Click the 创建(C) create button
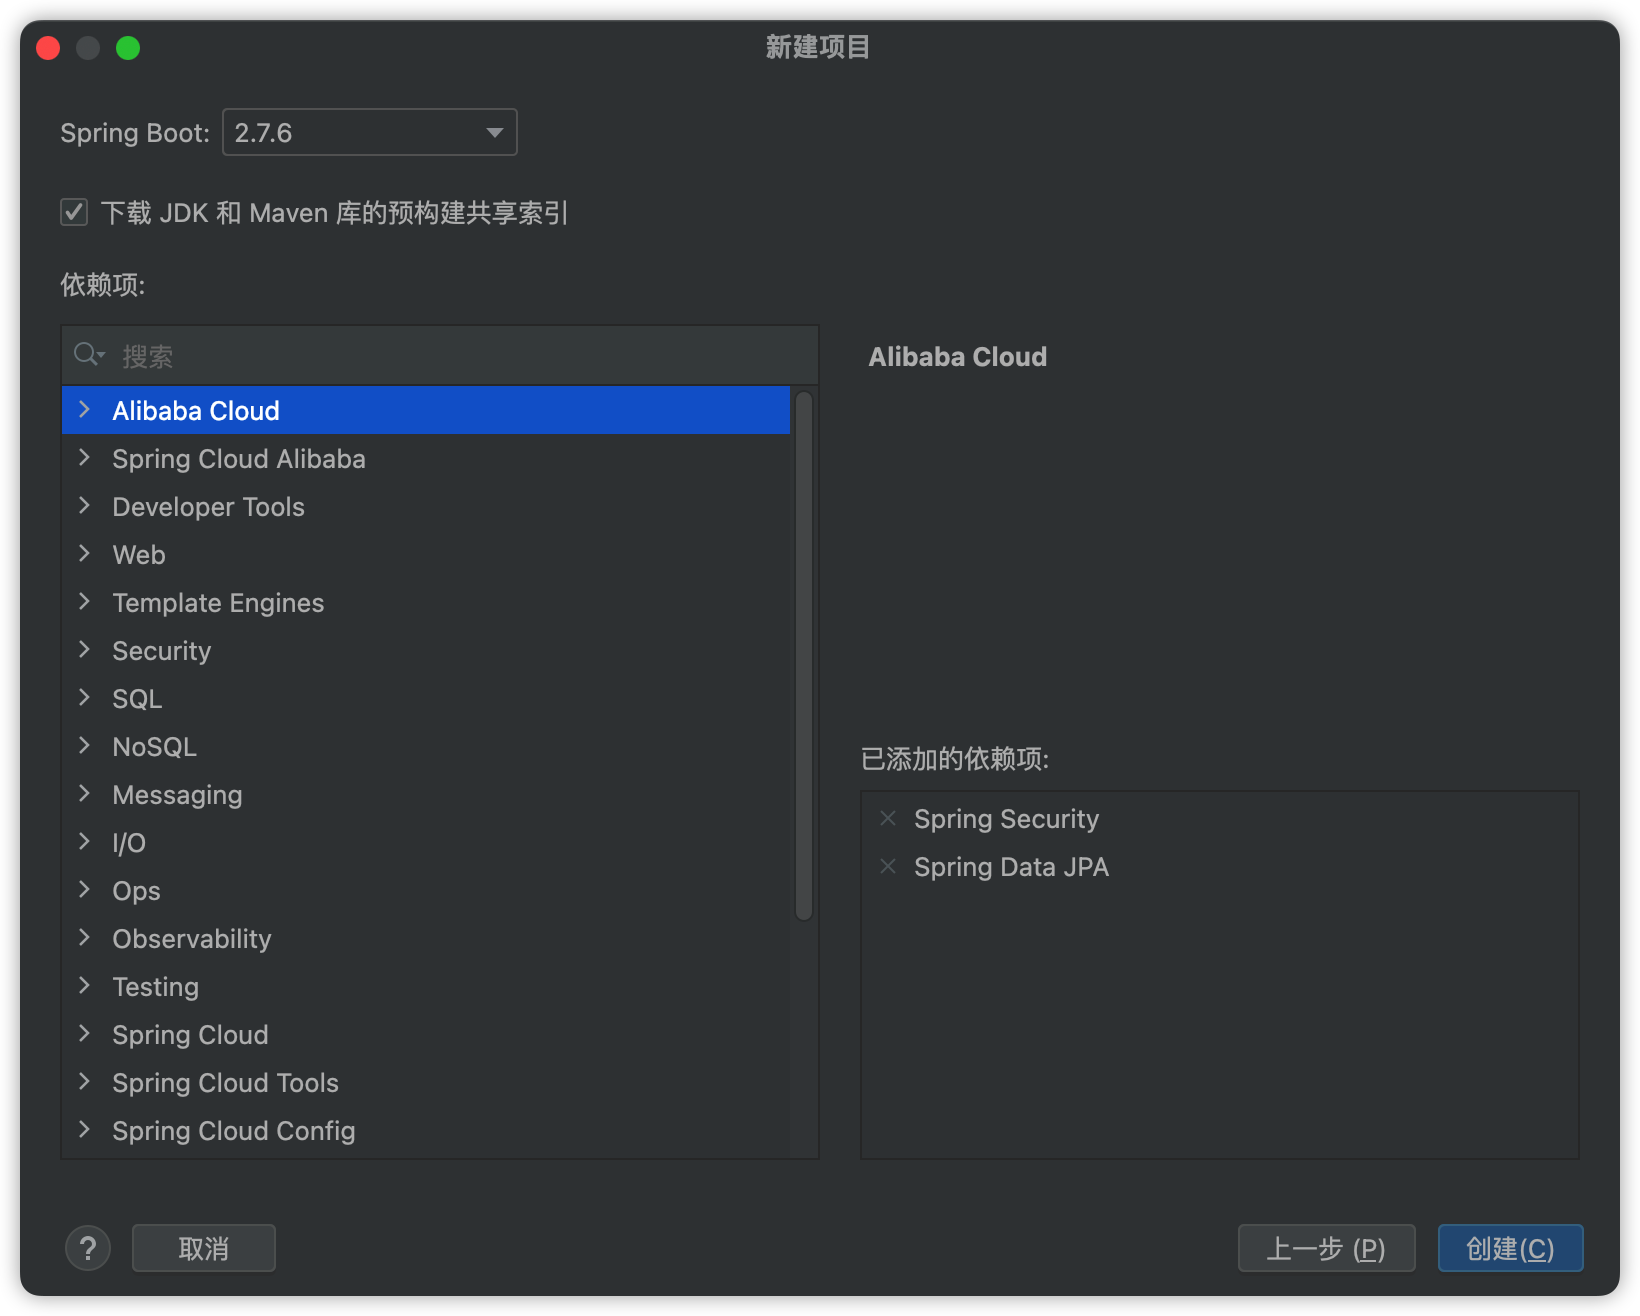Image resolution: width=1640 pixels, height=1316 pixels. click(x=1510, y=1248)
